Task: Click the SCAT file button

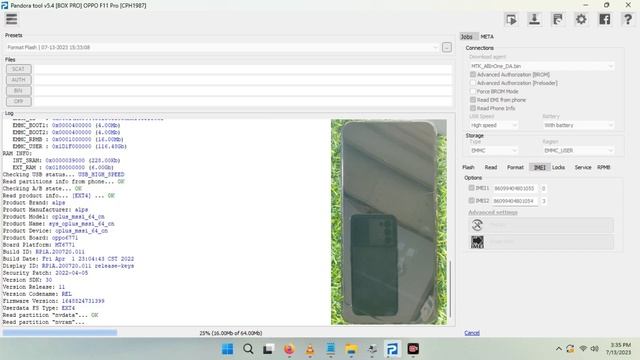Action: [19, 69]
